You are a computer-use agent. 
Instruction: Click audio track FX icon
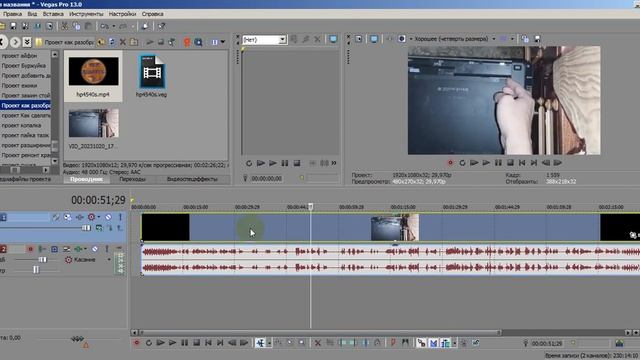point(78,249)
